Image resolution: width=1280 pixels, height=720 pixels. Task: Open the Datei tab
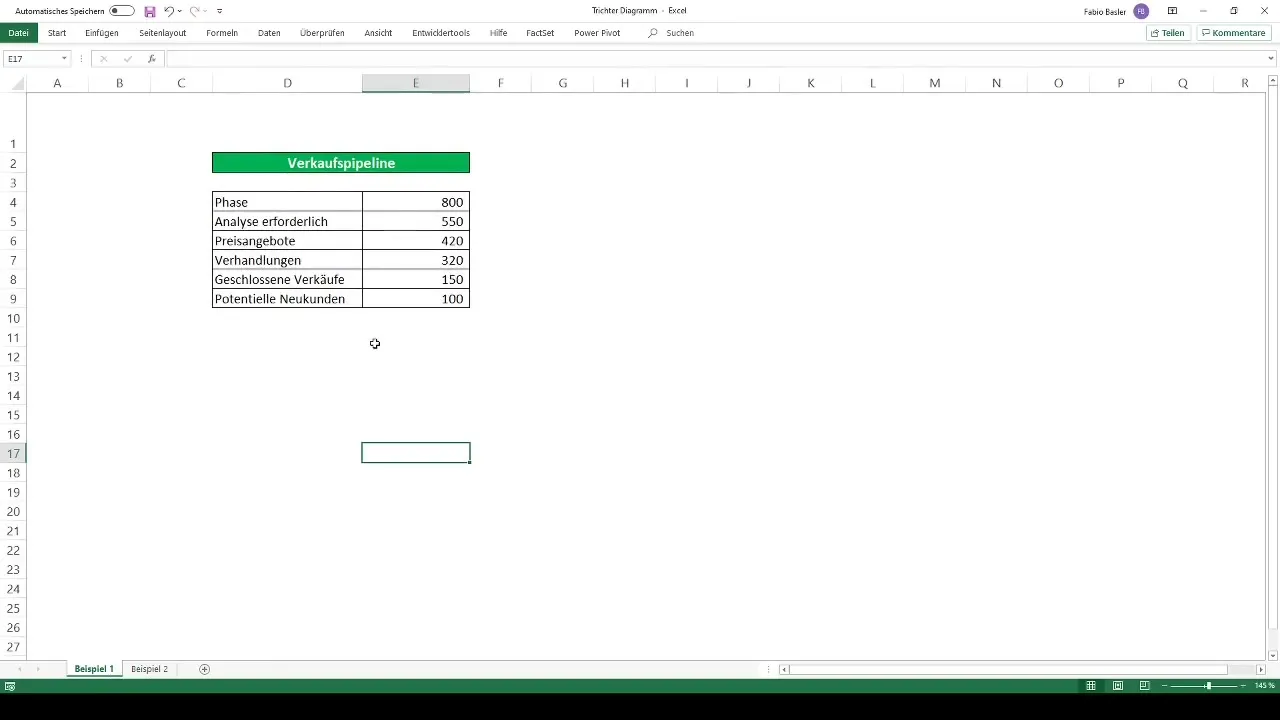18,33
